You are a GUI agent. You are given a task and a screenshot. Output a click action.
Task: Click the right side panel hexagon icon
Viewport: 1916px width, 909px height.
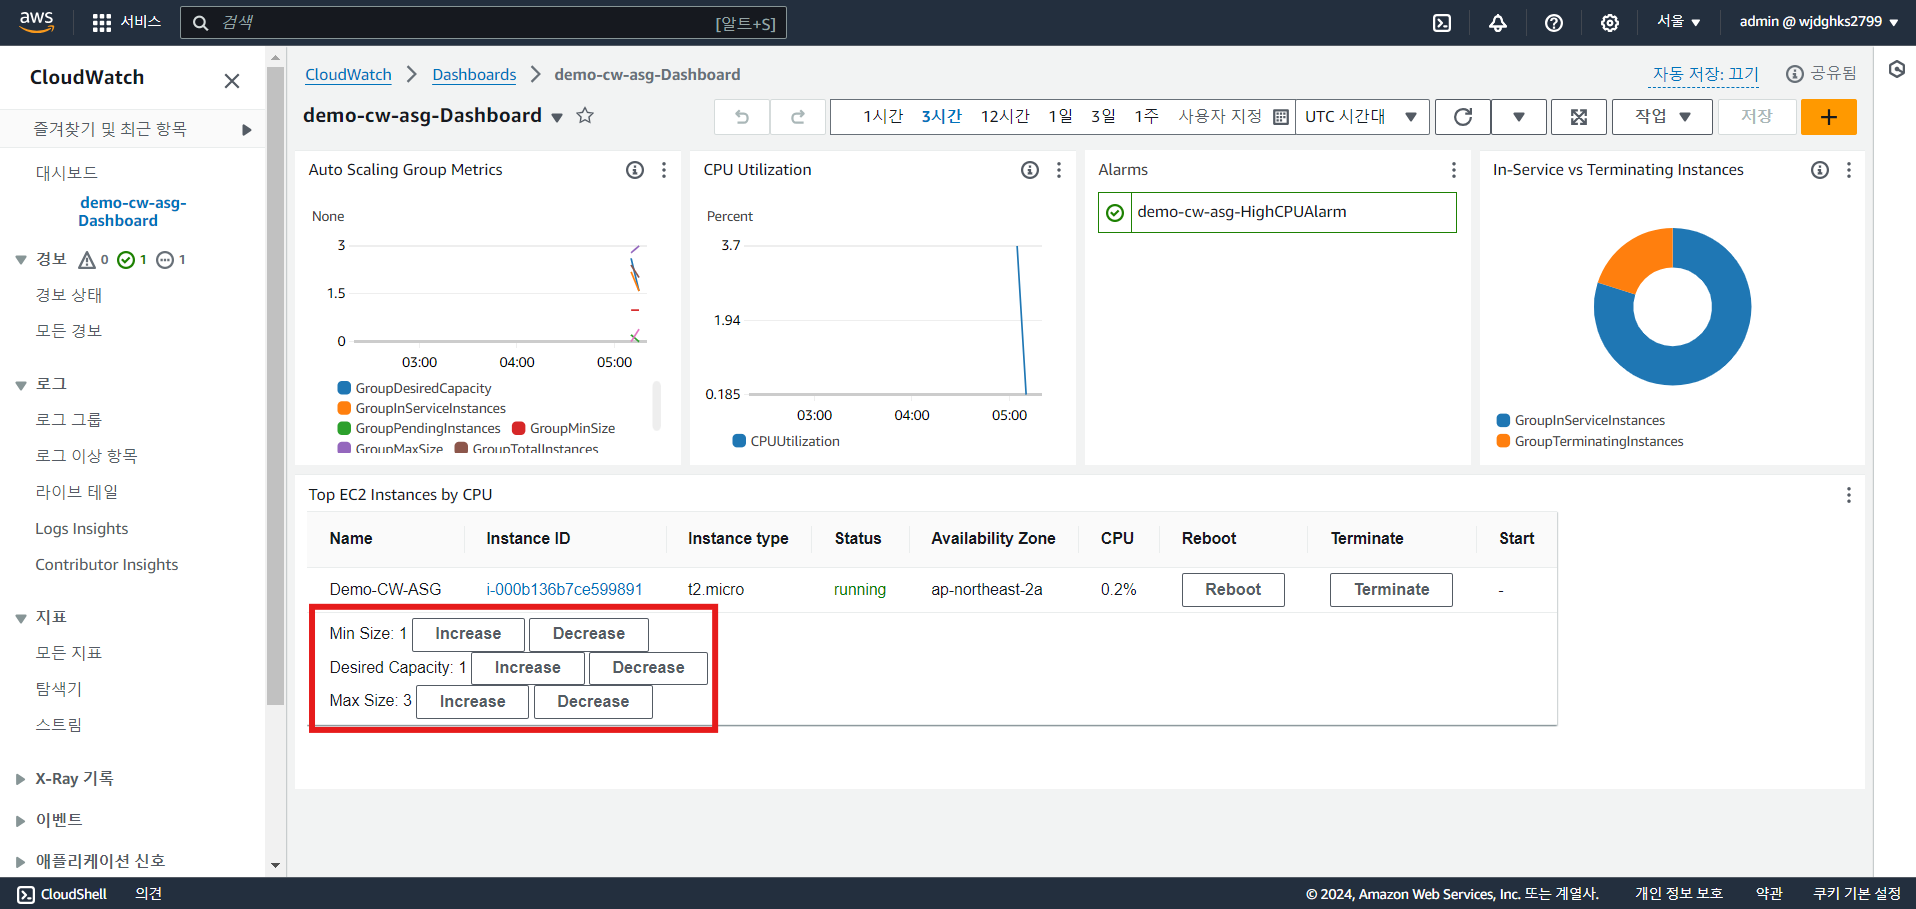pyautogui.click(x=1897, y=69)
